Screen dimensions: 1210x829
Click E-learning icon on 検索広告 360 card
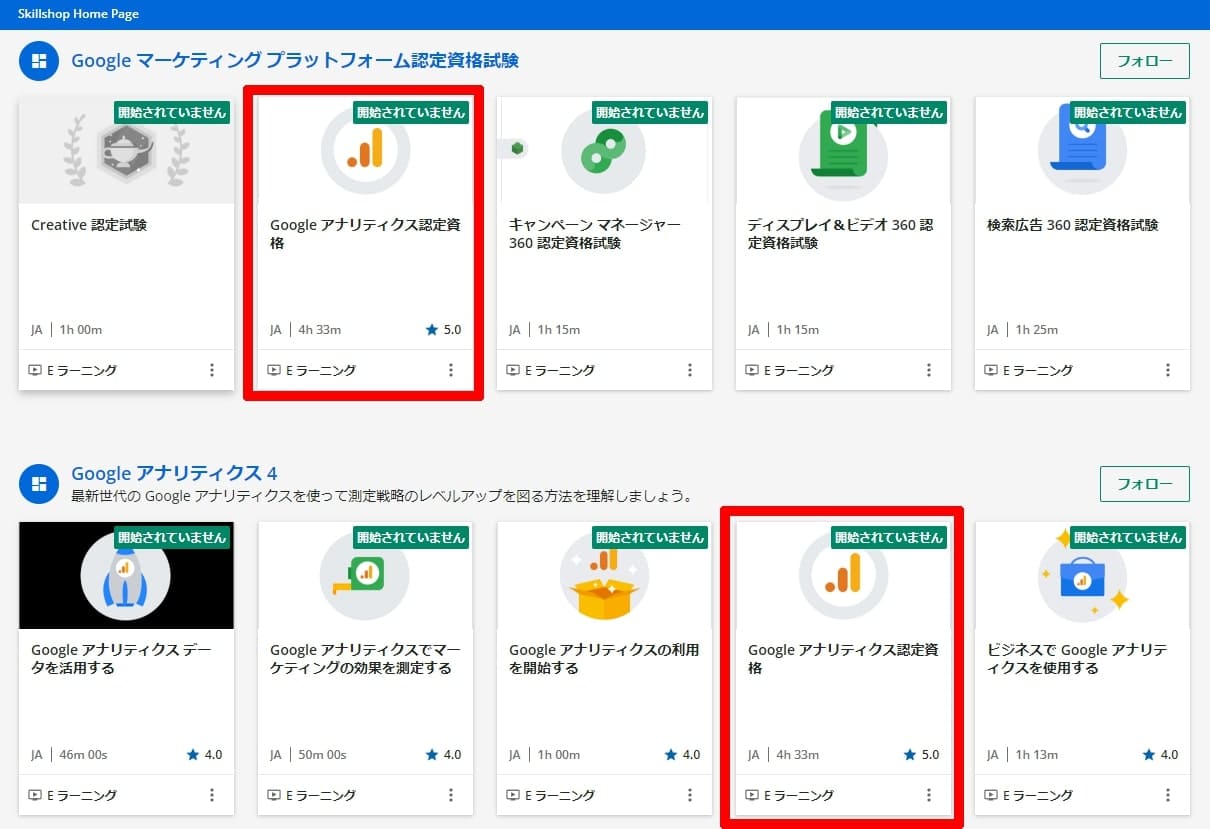click(x=992, y=370)
